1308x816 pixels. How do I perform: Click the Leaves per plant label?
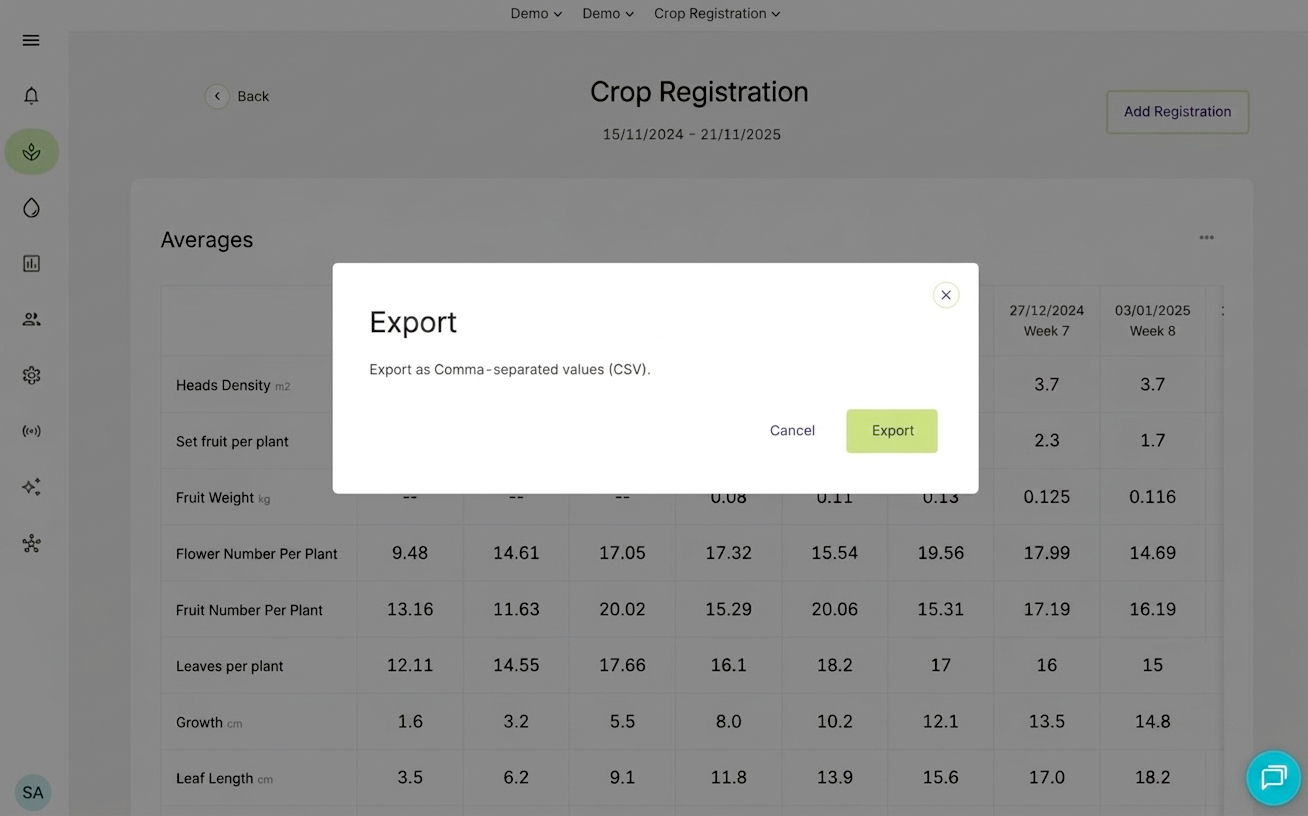pos(230,666)
